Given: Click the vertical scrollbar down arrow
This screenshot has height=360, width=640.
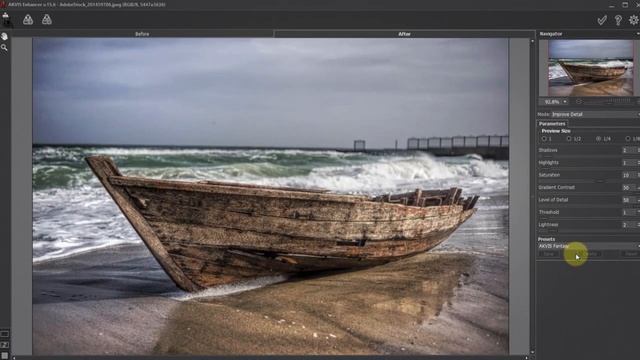Looking at the screenshot, I should coord(532,352).
